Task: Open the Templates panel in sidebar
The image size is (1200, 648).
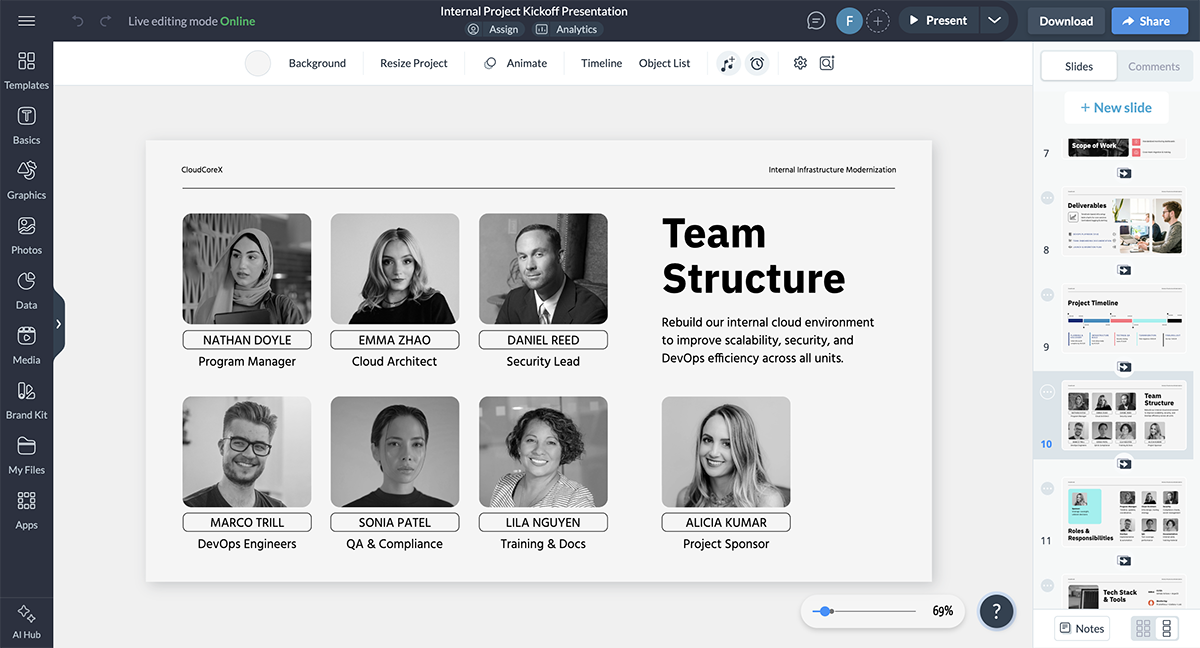Action: point(26,70)
